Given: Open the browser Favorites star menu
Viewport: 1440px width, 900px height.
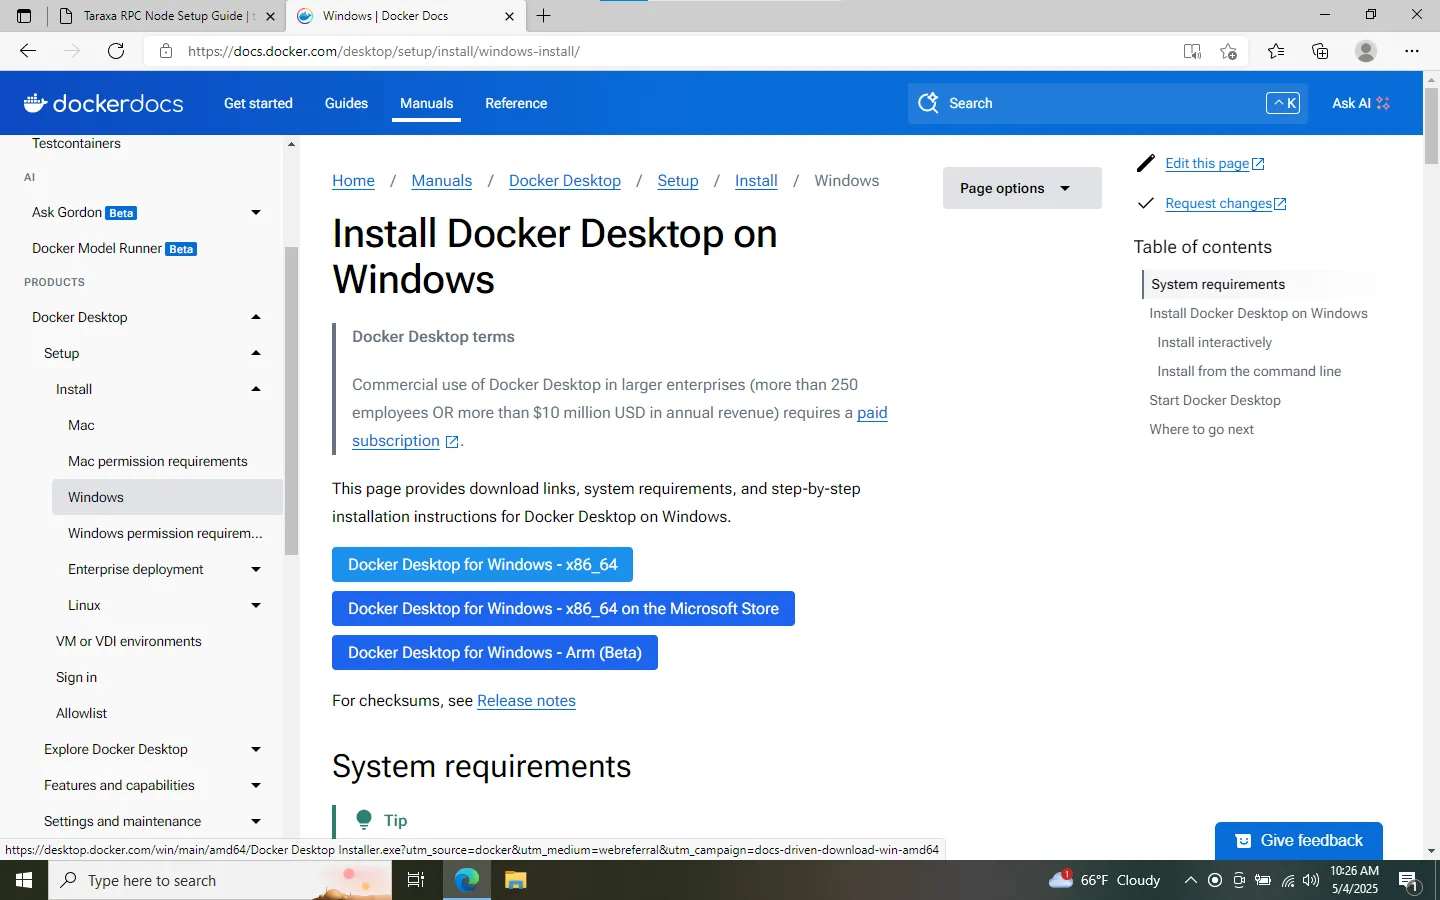Looking at the screenshot, I should click(1276, 51).
